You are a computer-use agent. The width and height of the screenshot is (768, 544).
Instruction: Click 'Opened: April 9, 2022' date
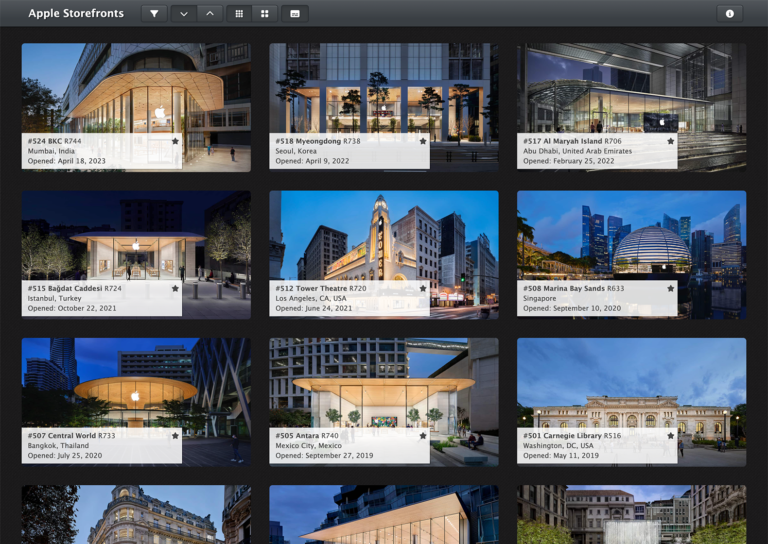[x=312, y=161]
